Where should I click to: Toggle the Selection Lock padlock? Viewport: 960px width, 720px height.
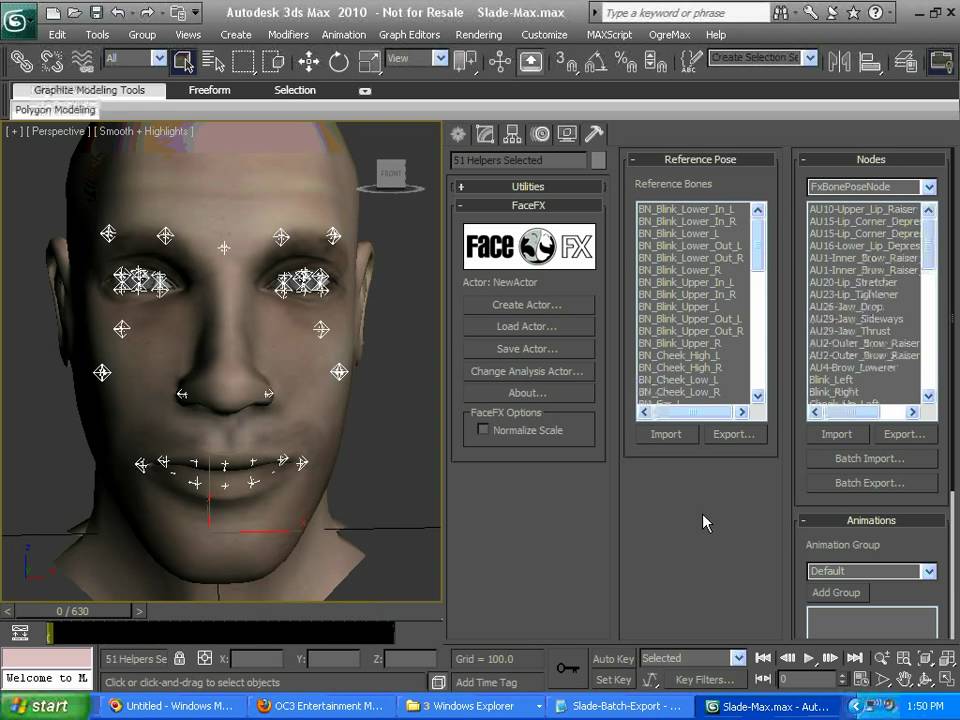click(x=179, y=659)
